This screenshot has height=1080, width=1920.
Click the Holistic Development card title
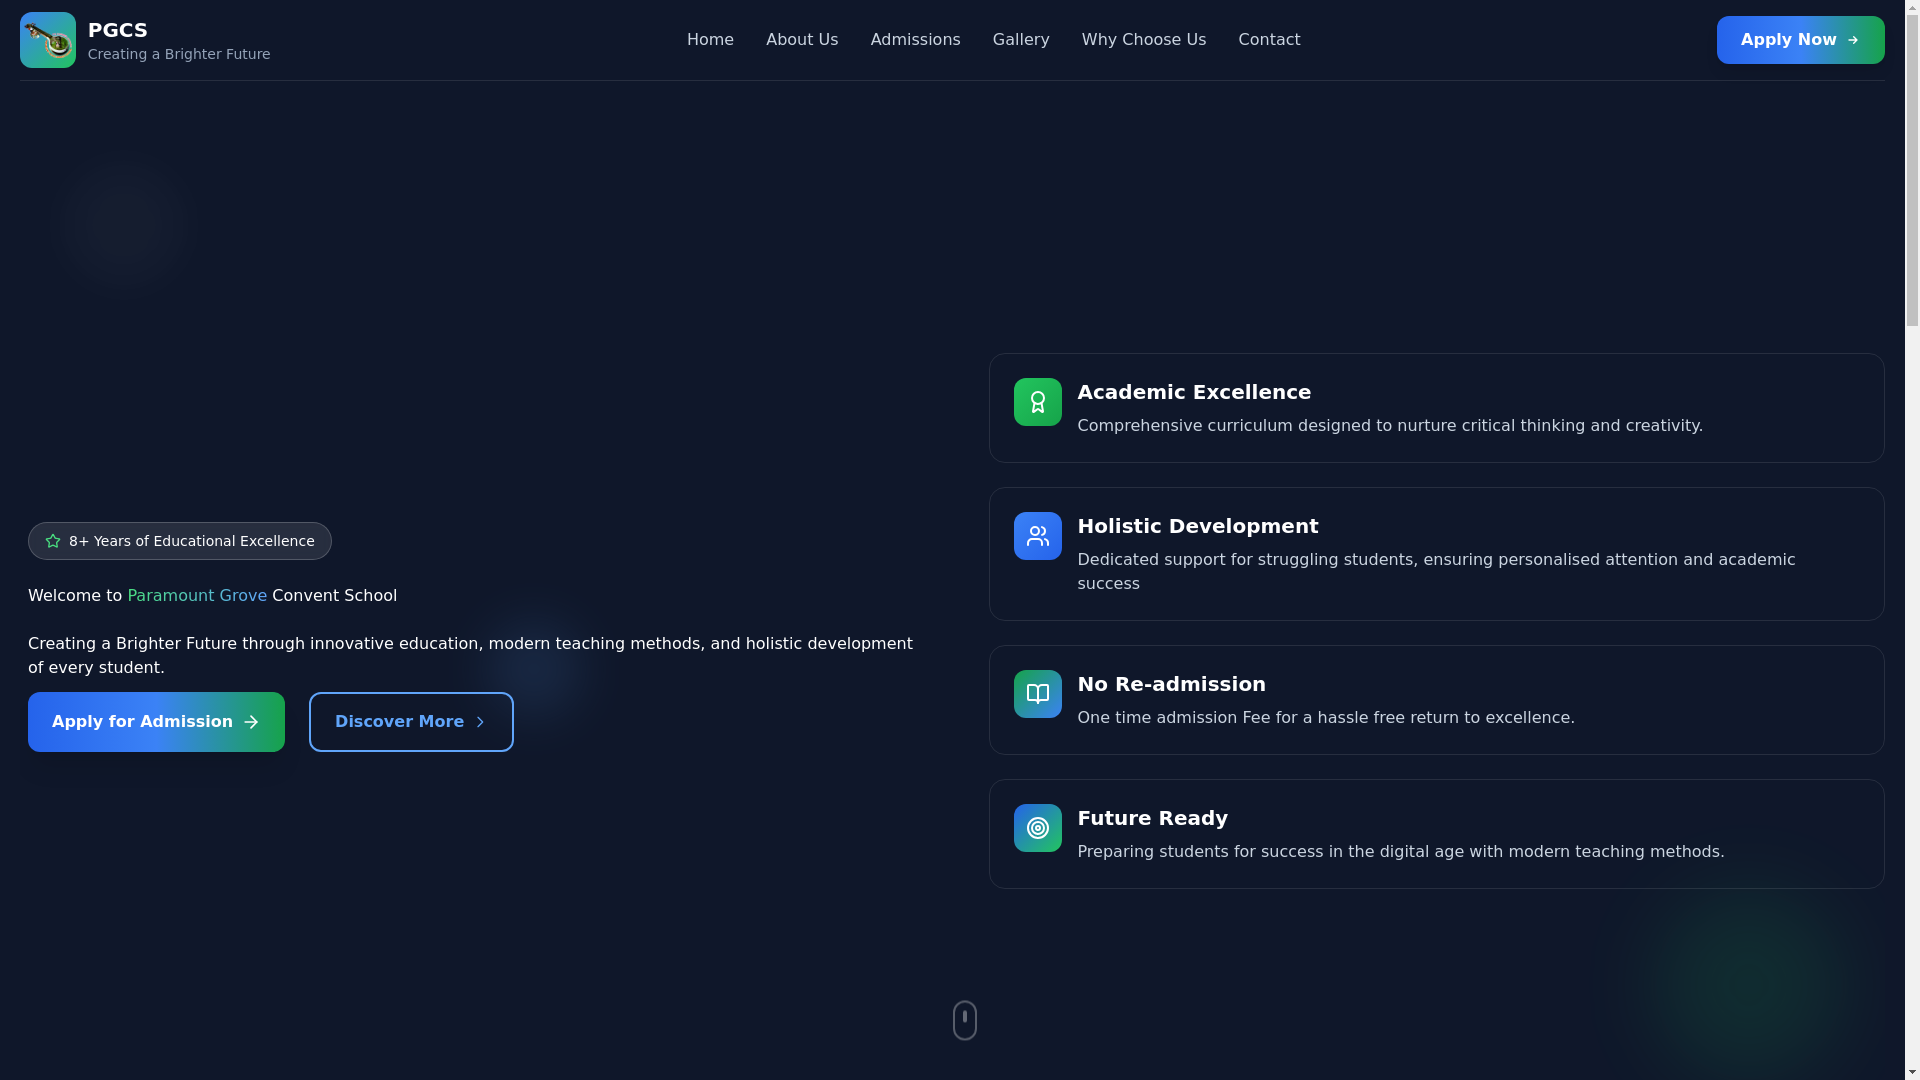(1197, 526)
